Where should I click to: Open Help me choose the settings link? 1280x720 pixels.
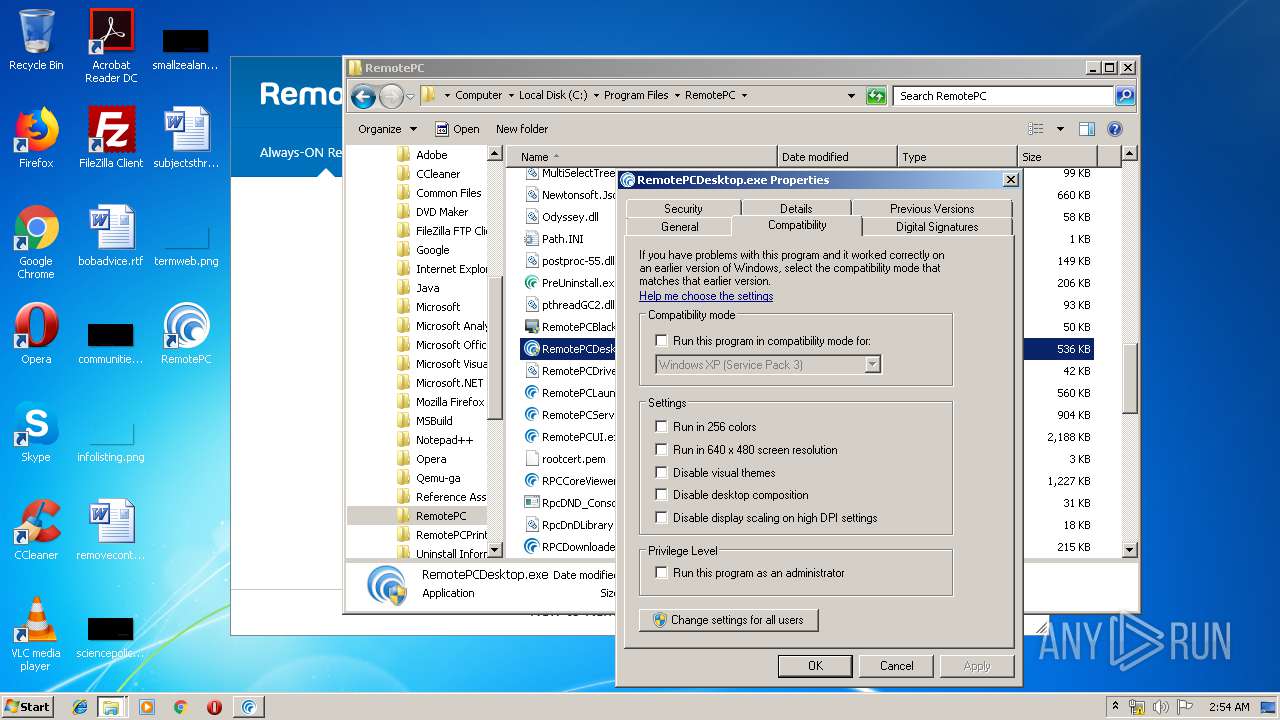pos(706,296)
